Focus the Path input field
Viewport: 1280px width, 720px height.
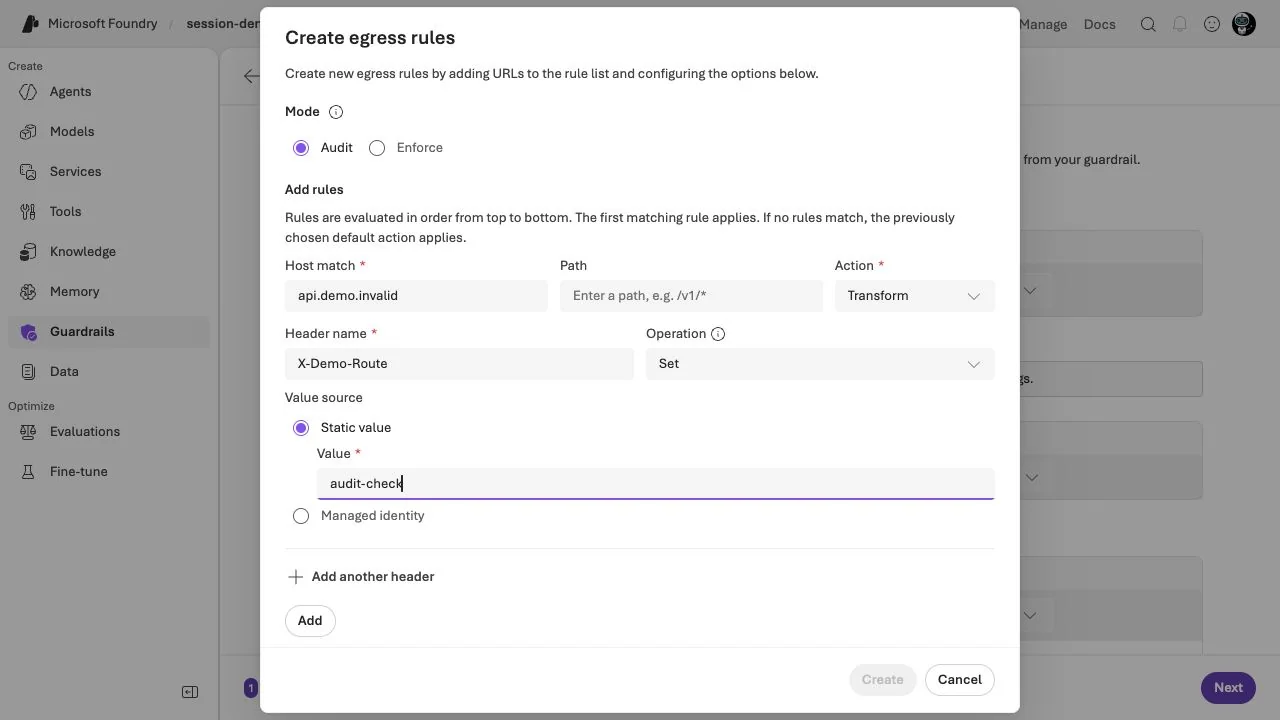[x=691, y=296]
